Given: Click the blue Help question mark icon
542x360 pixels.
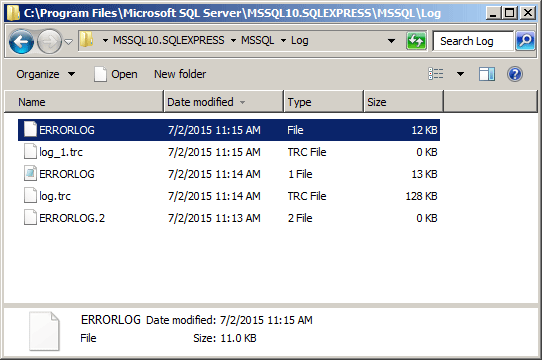Looking at the screenshot, I should (515, 74).
